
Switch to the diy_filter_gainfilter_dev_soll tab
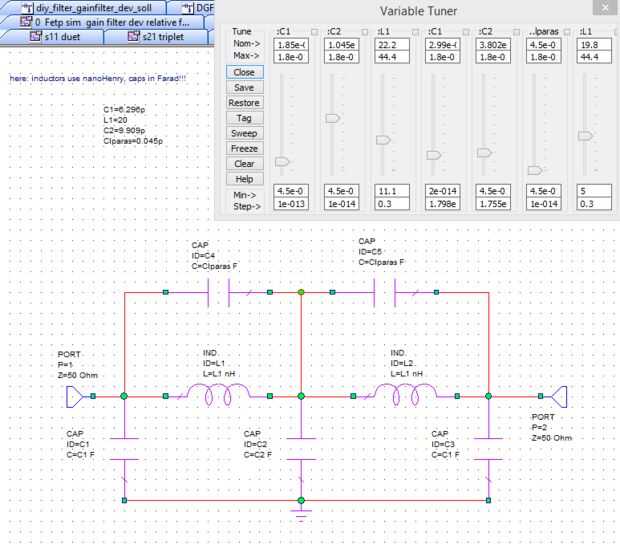pyautogui.click(x=85, y=8)
